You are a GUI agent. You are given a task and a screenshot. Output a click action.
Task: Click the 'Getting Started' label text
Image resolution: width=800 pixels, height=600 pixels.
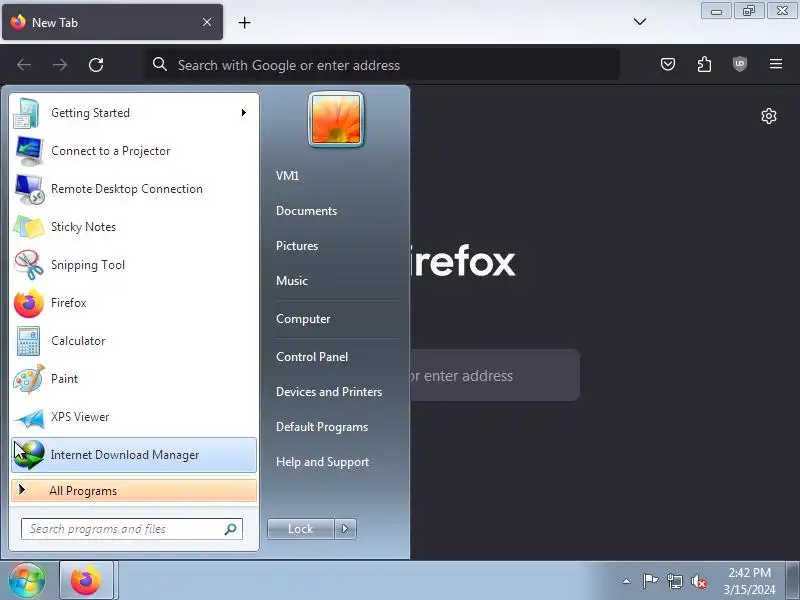tap(90, 113)
